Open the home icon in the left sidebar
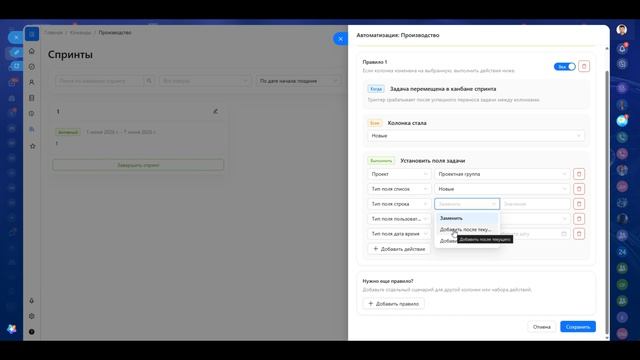 tap(31, 51)
